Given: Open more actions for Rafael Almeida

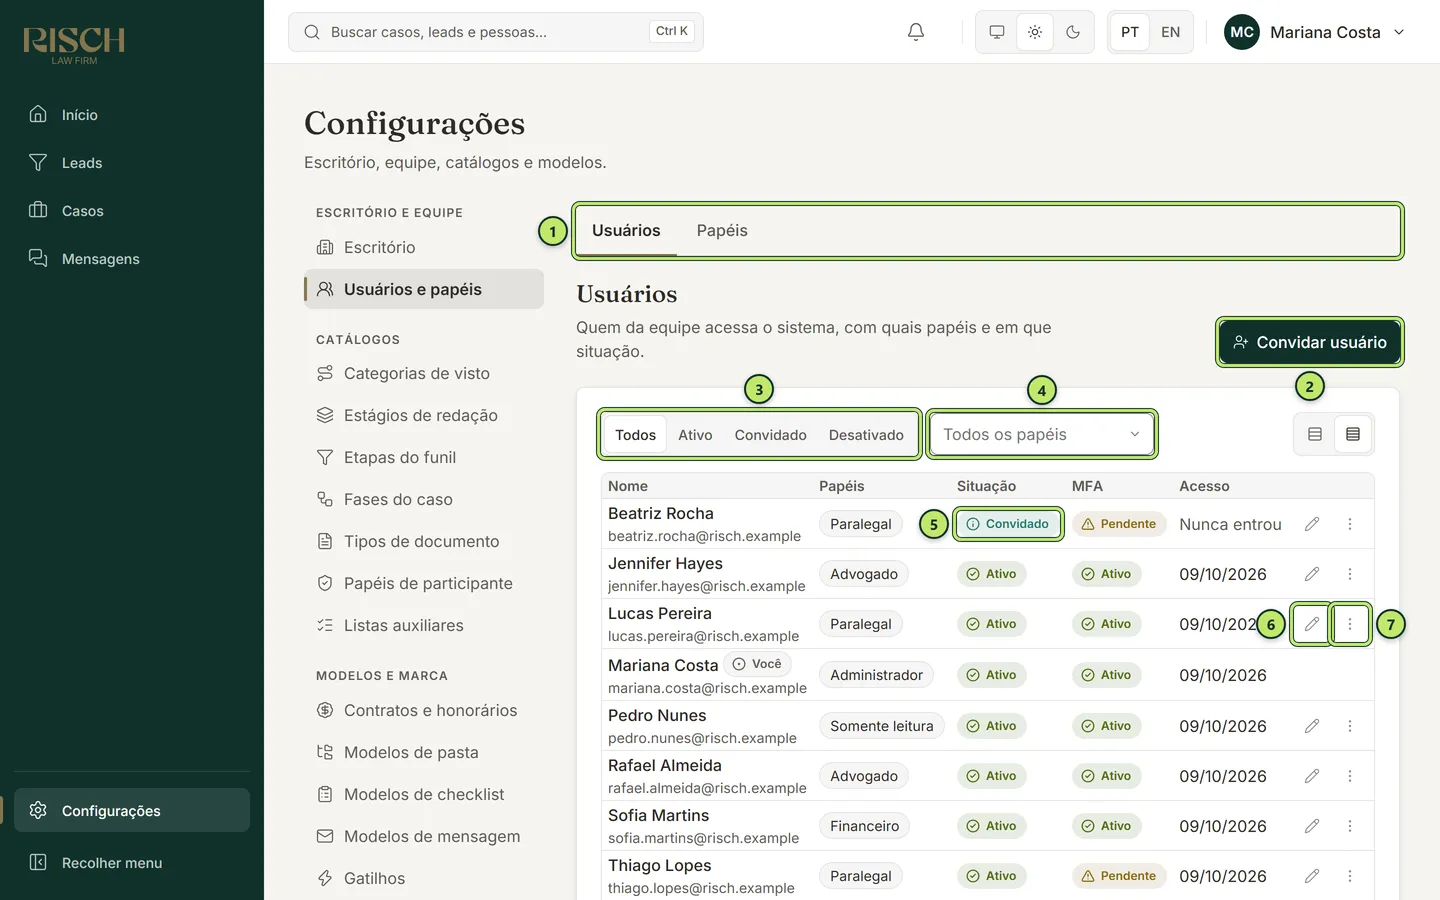Looking at the screenshot, I should [x=1350, y=776].
